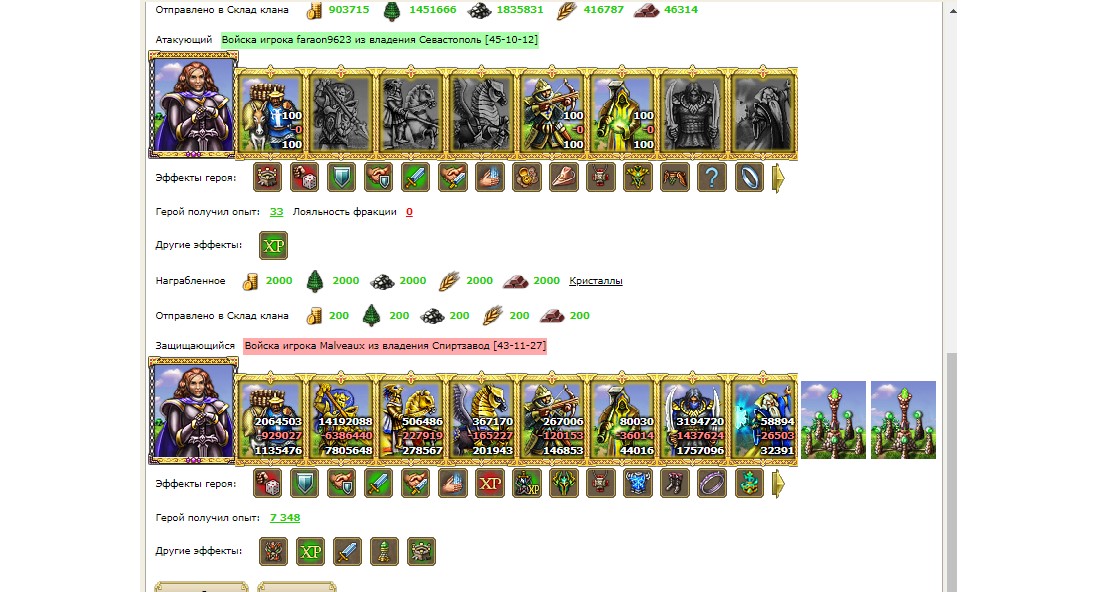Select the defender's blue glowing armor effect icon
This screenshot has height=592, width=1096.
click(x=637, y=483)
